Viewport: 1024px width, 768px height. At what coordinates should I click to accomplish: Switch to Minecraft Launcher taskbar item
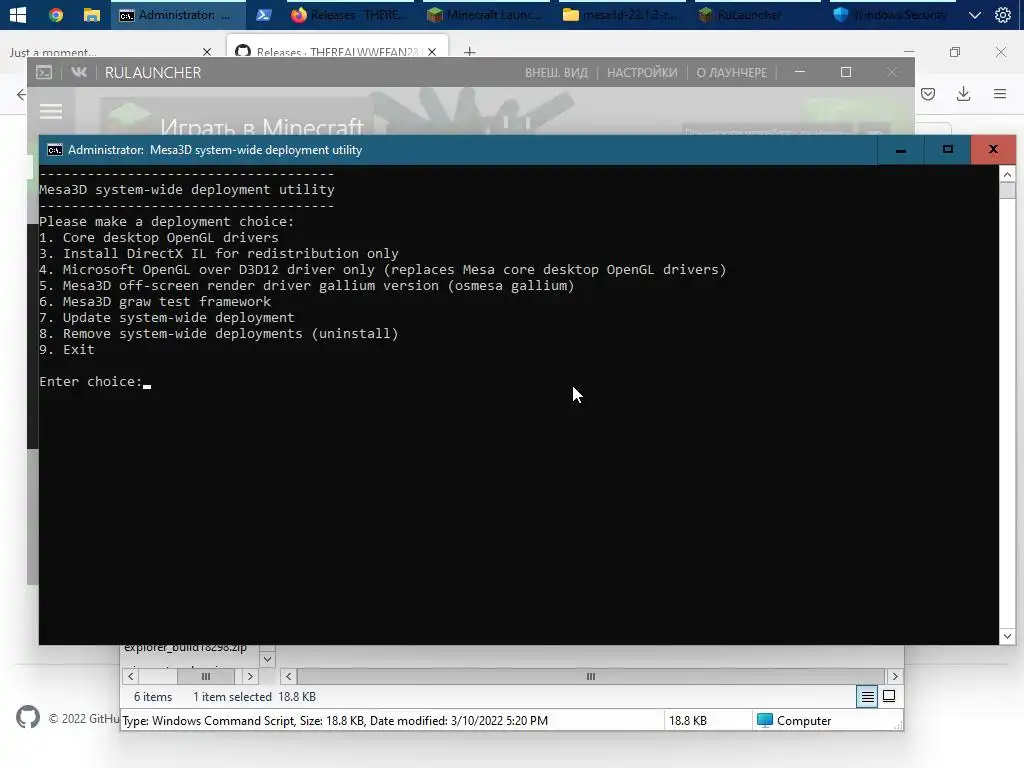[486, 14]
